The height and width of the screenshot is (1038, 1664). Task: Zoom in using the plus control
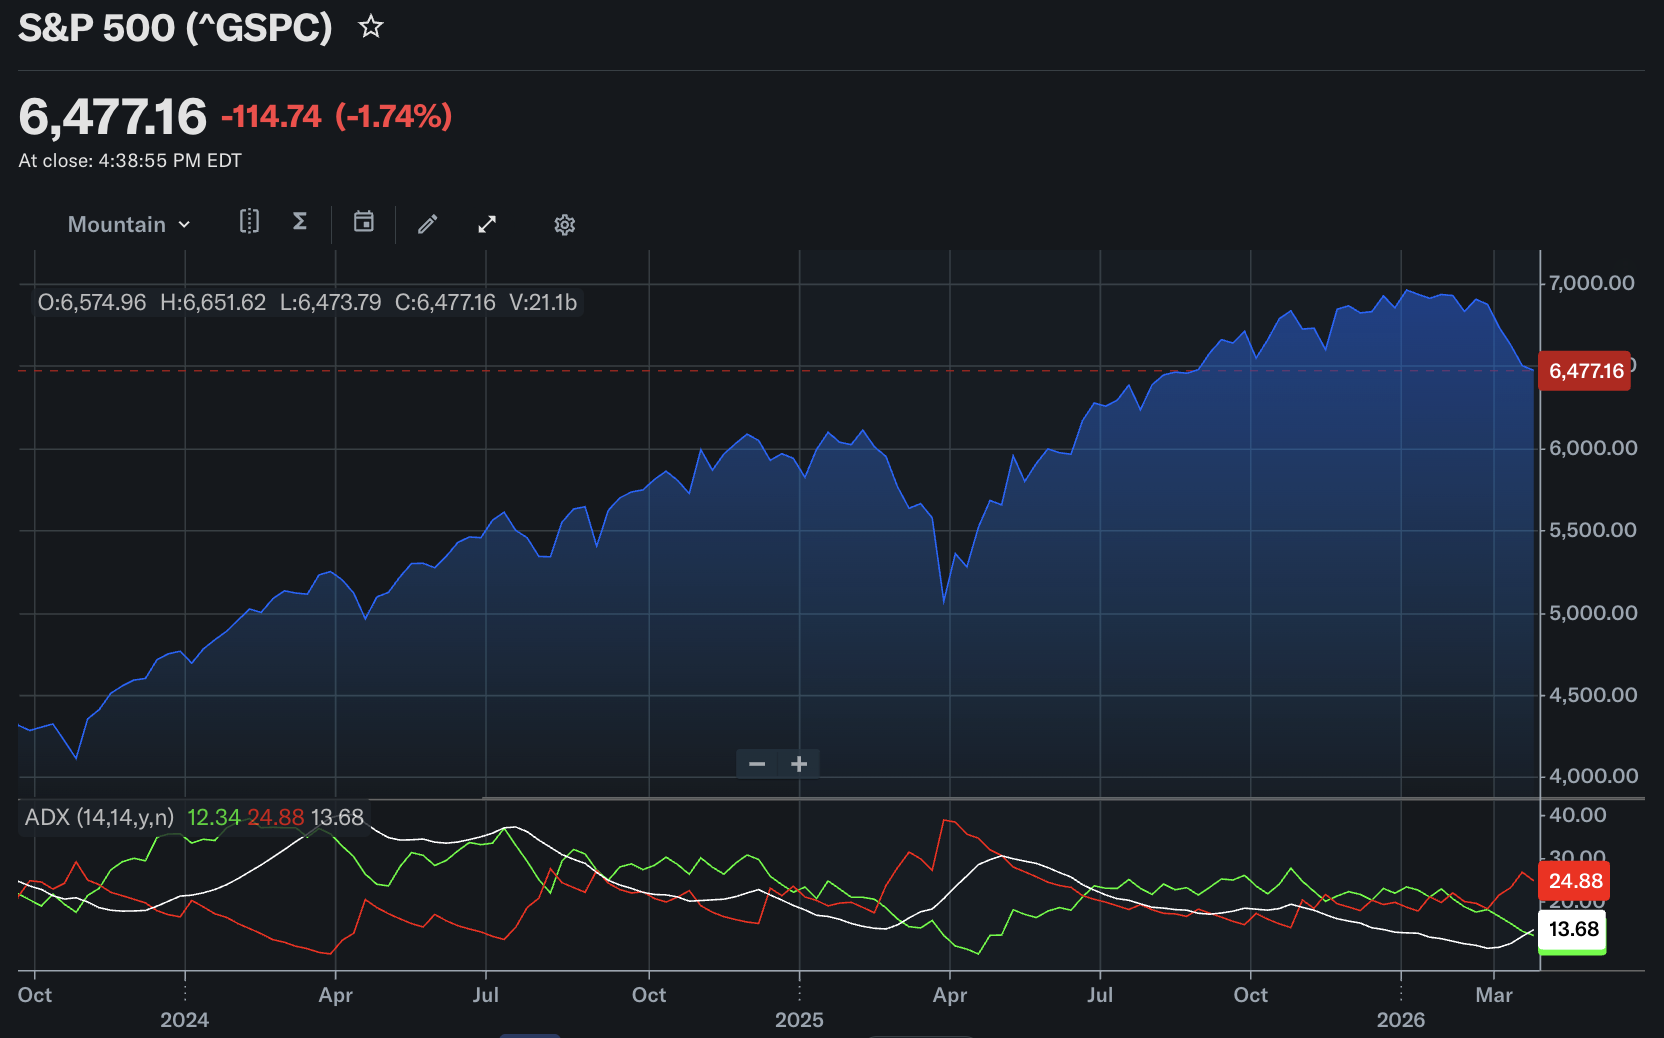click(x=799, y=763)
